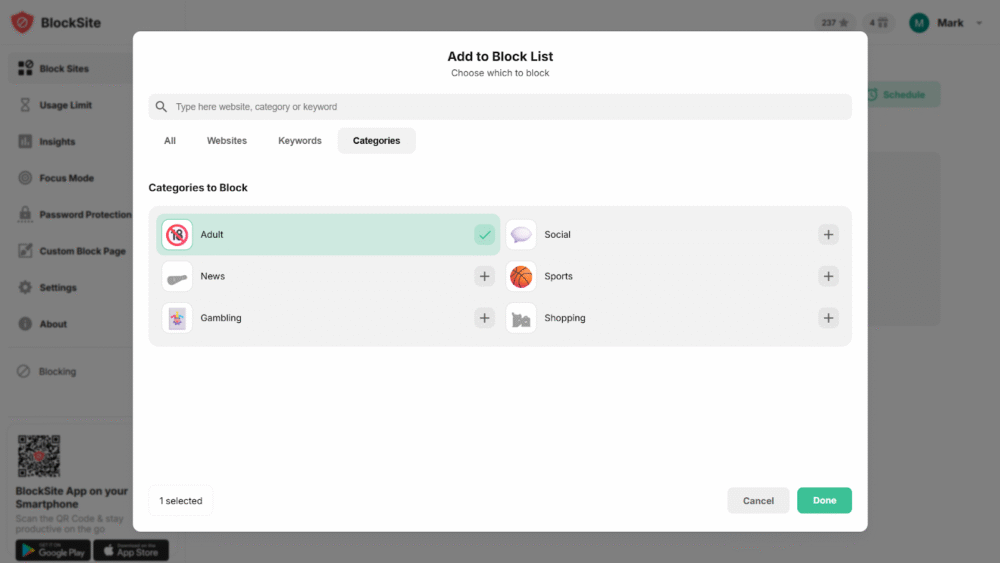Screen dimensions: 1000x563
Task: Toggle the Sports category plus button
Action: click(828, 276)
